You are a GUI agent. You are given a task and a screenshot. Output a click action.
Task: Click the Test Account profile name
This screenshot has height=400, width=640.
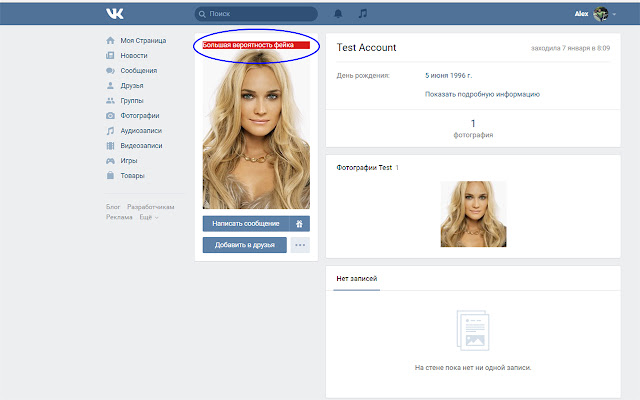[366, 48]
